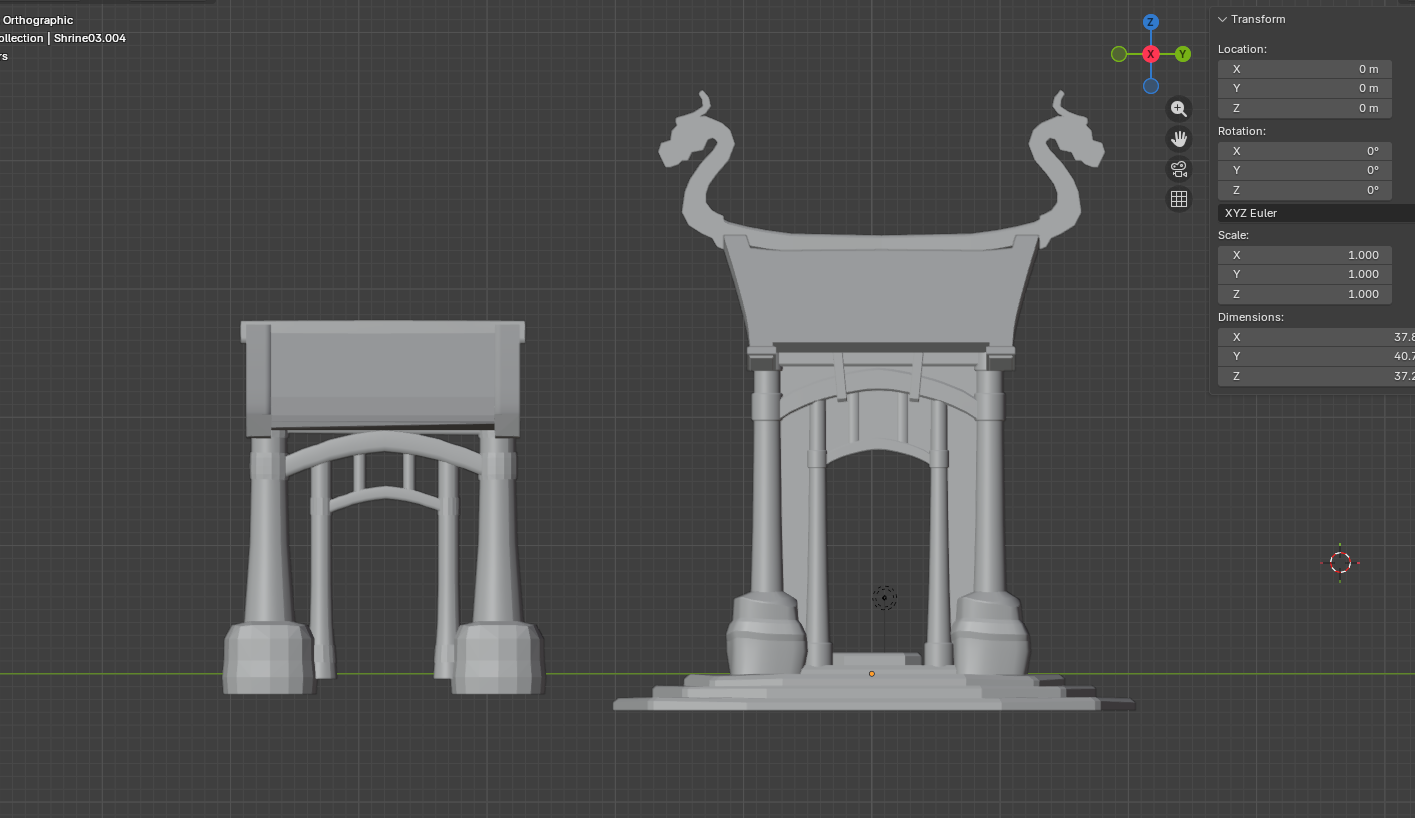
Task: Toggle the camera view icon
Action: coord(1179,169)
